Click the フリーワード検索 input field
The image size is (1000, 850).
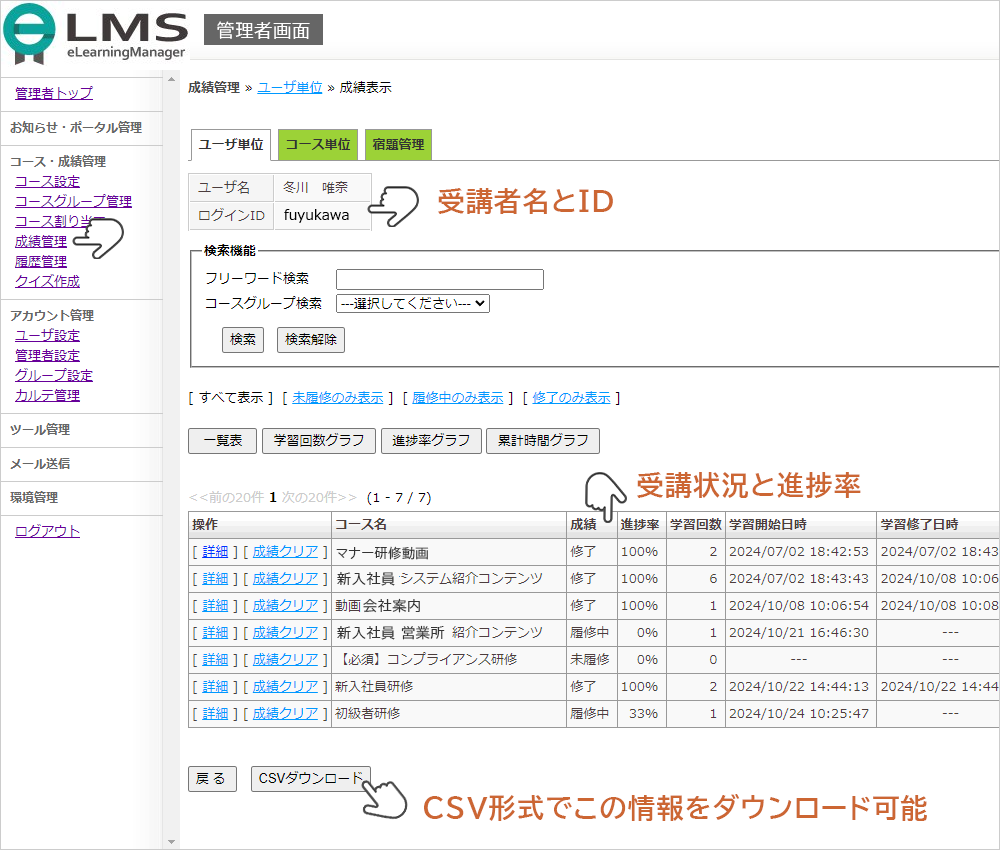[439, 279]
